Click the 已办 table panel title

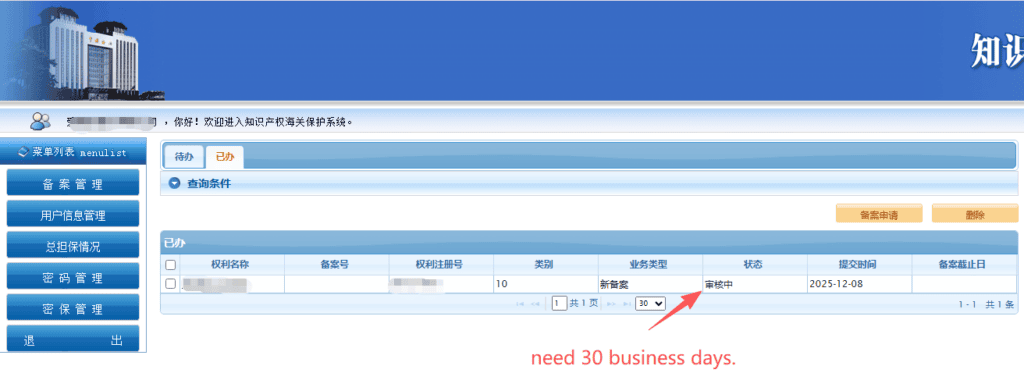(x=174, y=243)
